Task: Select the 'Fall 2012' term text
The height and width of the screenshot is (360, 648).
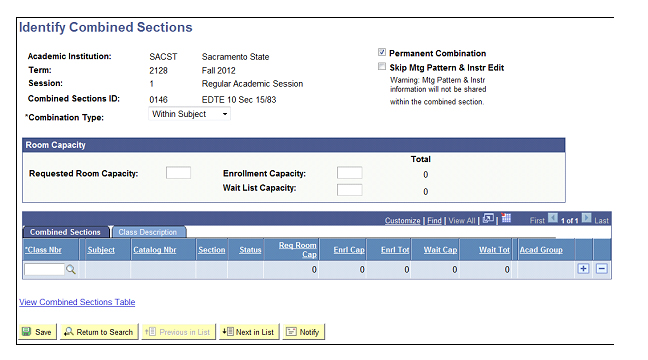Action: (x=218, y=71)
